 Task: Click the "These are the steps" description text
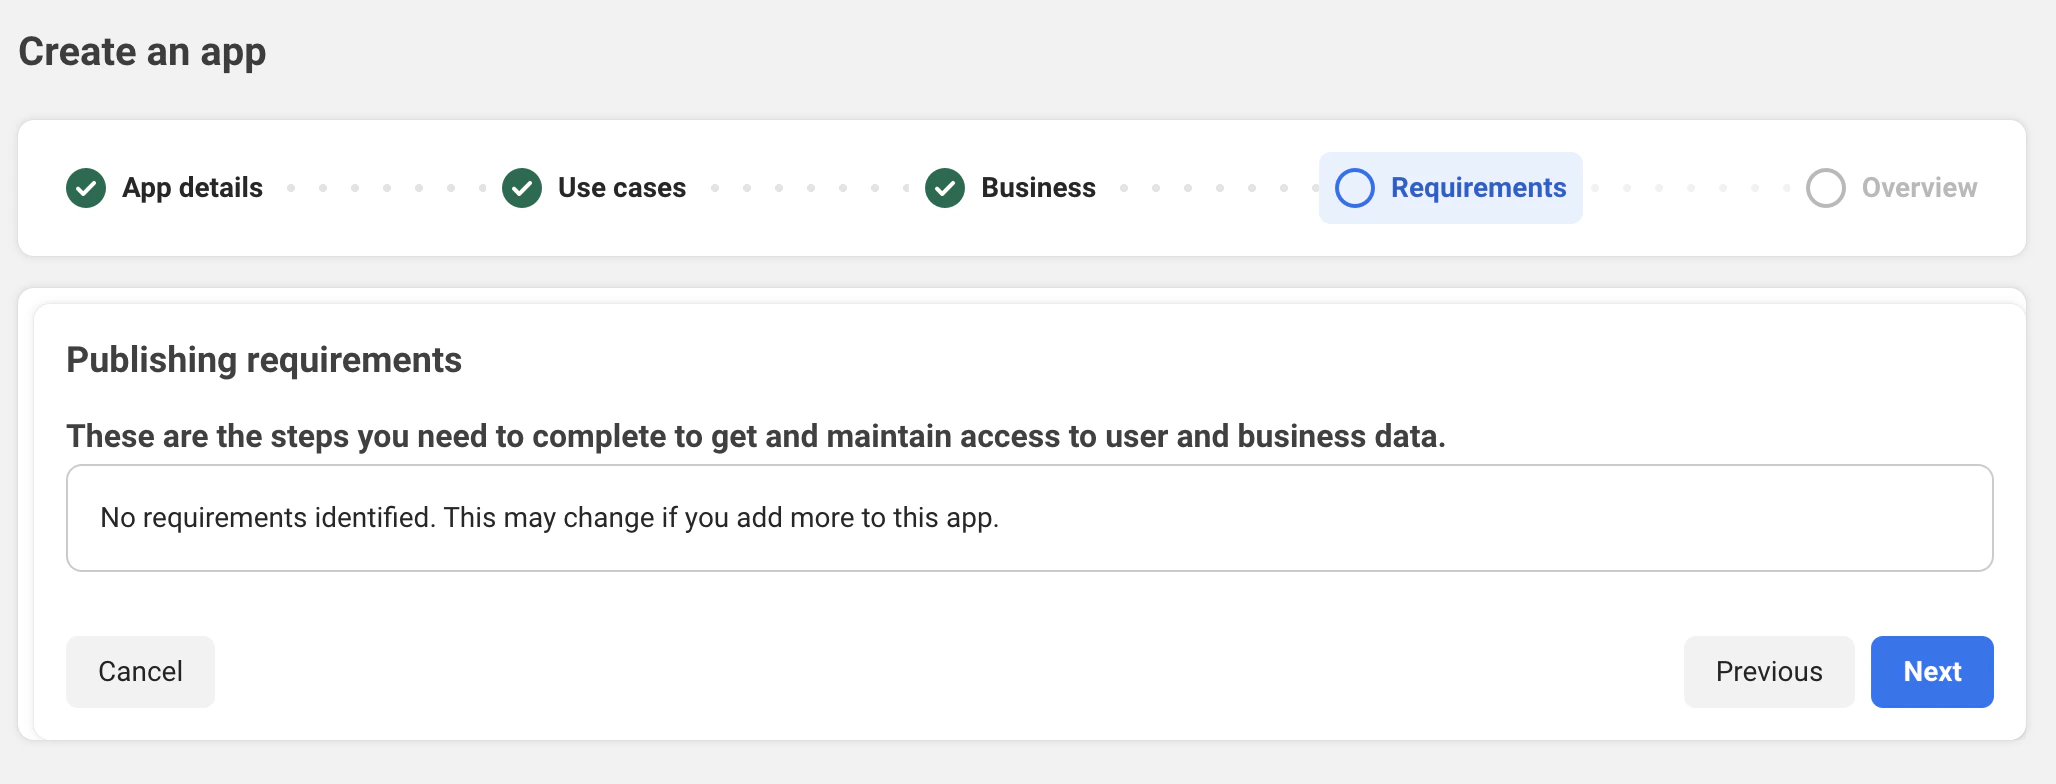(755, 436)
